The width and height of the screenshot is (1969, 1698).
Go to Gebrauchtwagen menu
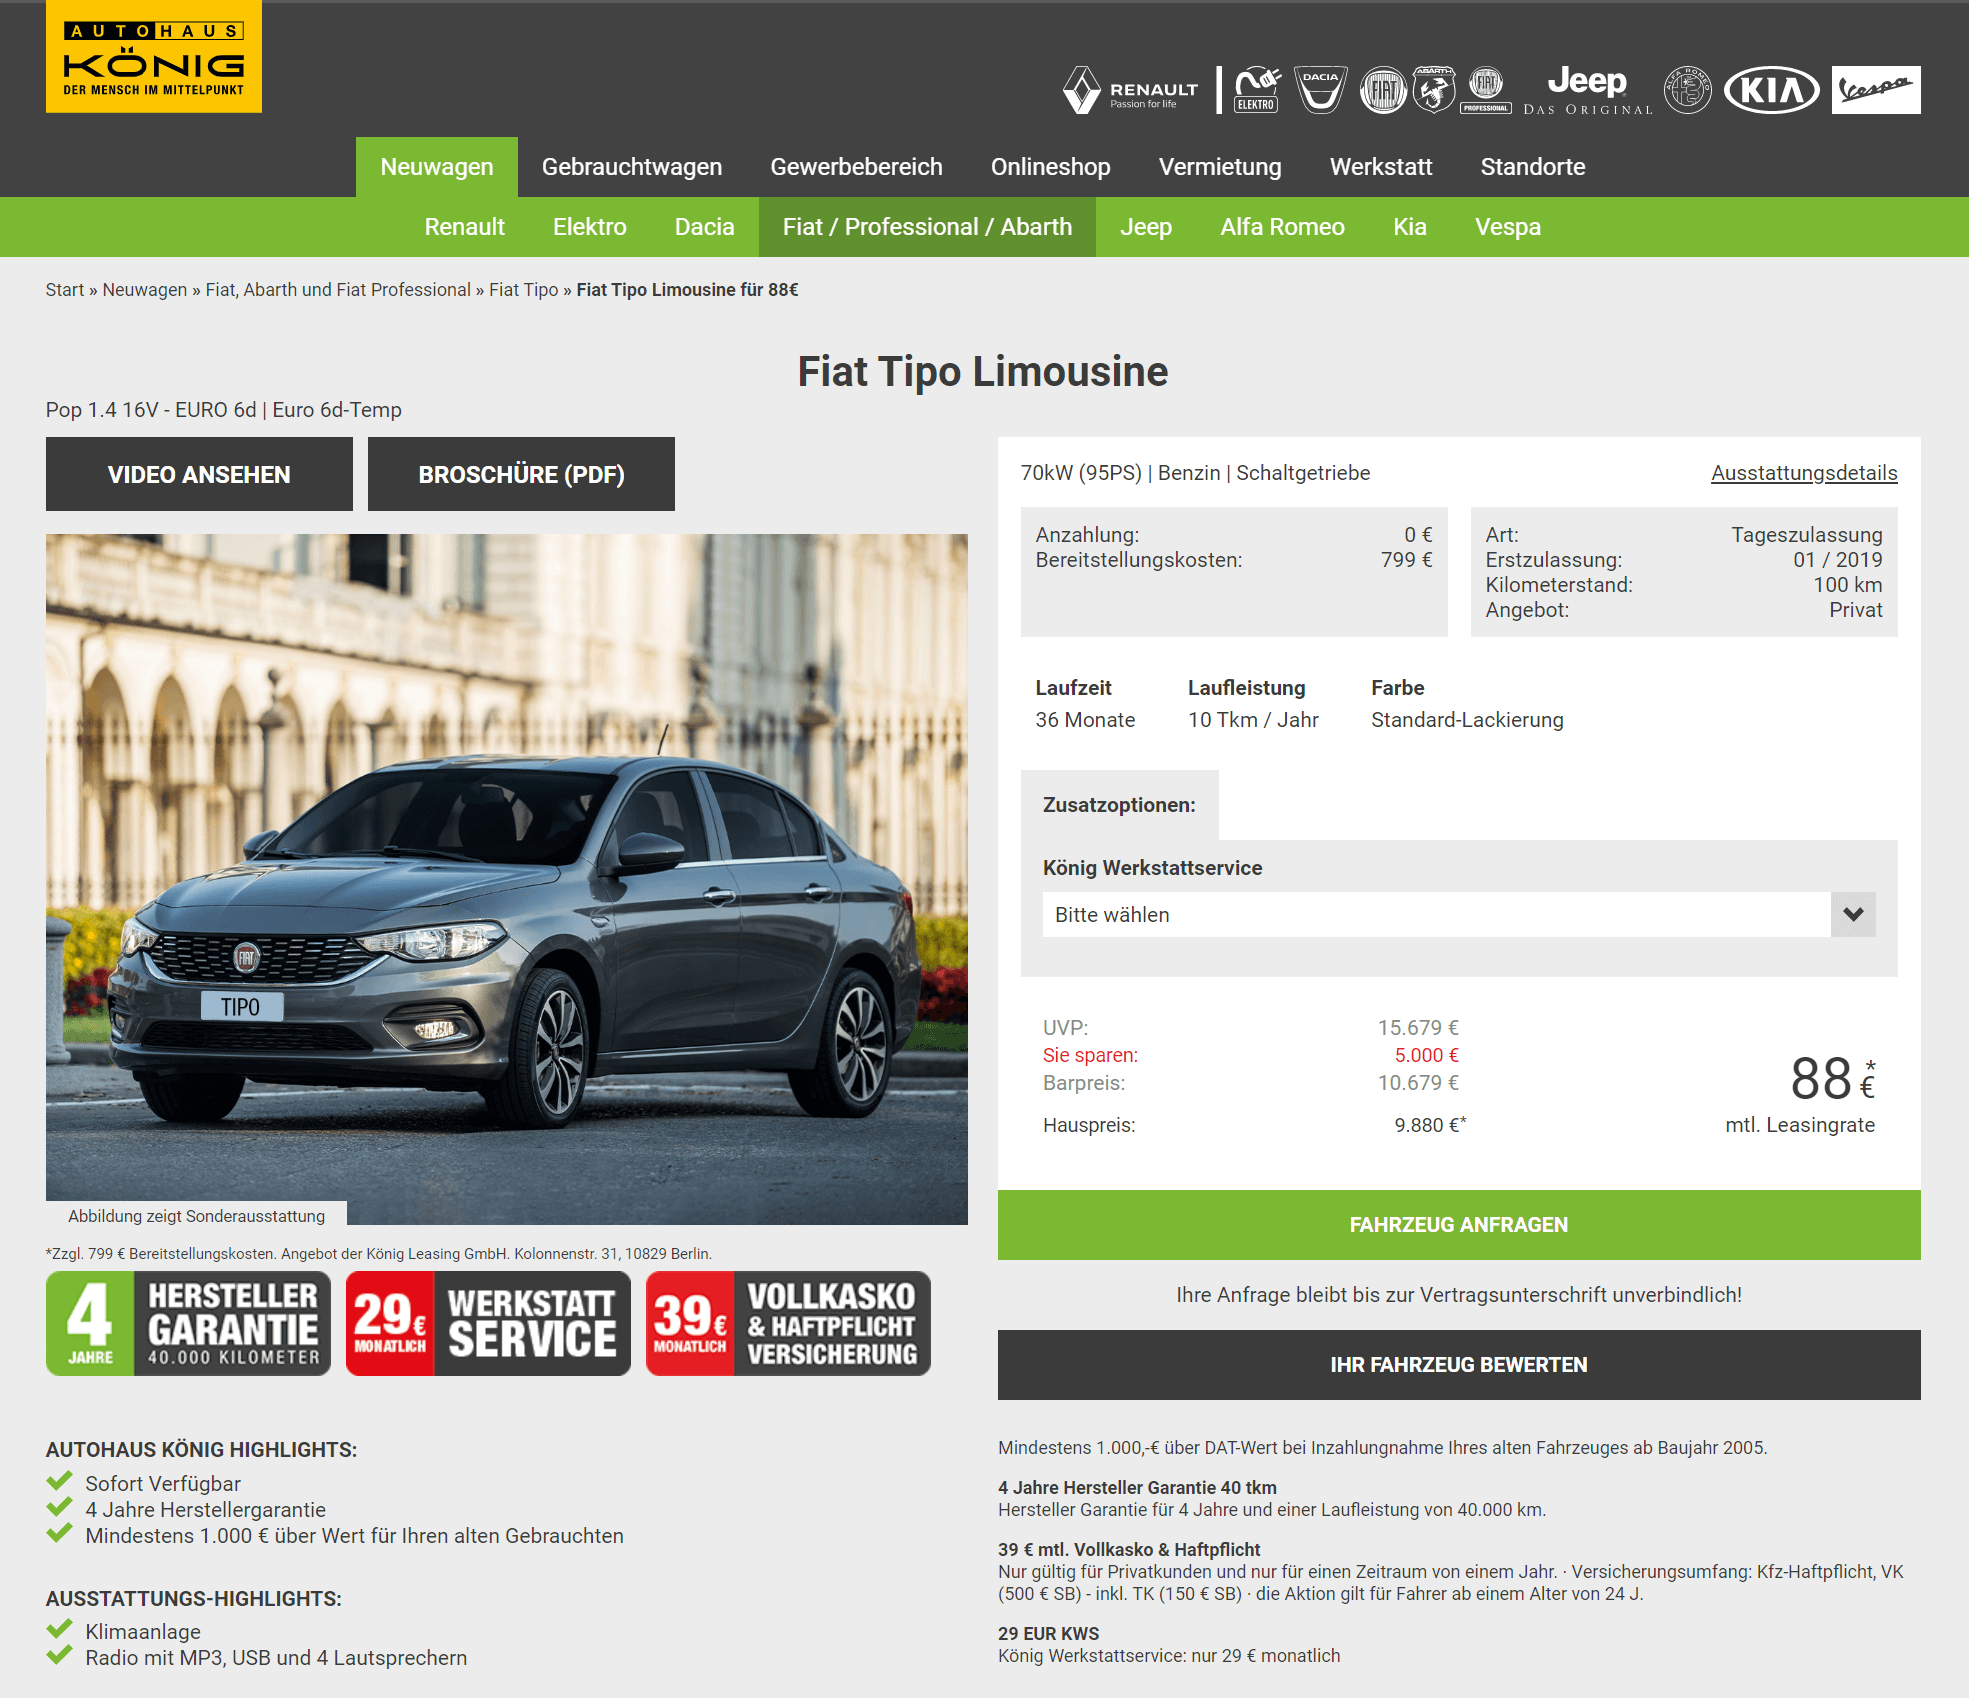tap(632, 167)
